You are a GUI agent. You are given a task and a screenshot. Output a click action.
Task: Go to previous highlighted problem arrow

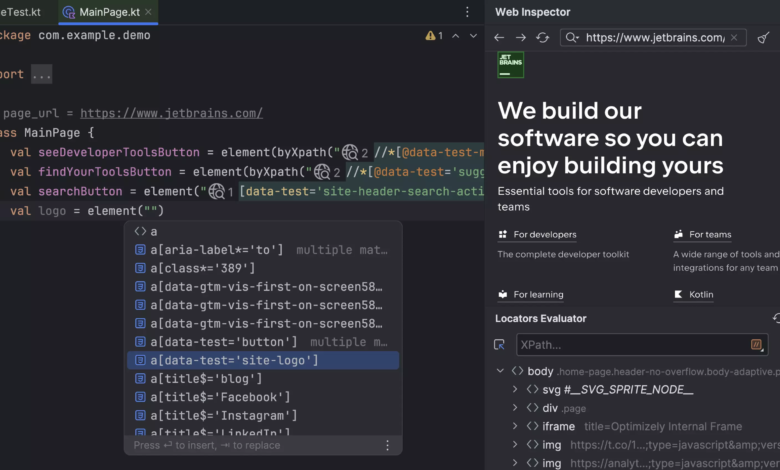(456, 36)
